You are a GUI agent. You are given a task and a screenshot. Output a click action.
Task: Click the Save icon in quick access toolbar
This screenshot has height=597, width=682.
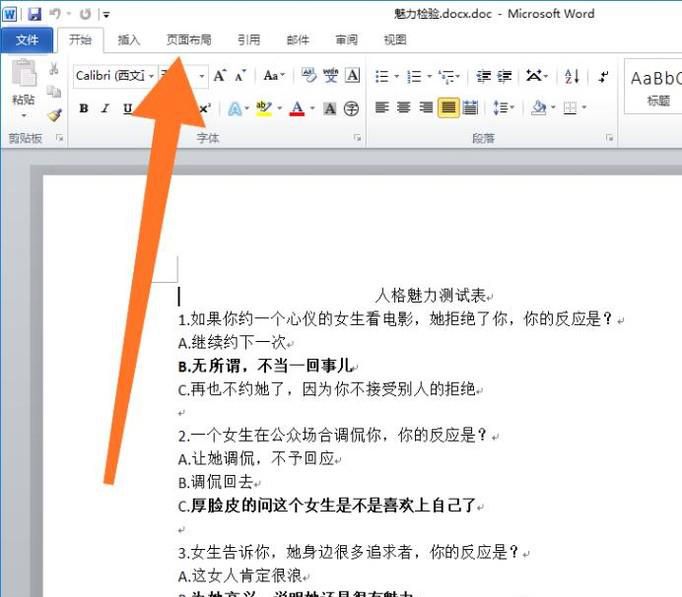point(35,14)
